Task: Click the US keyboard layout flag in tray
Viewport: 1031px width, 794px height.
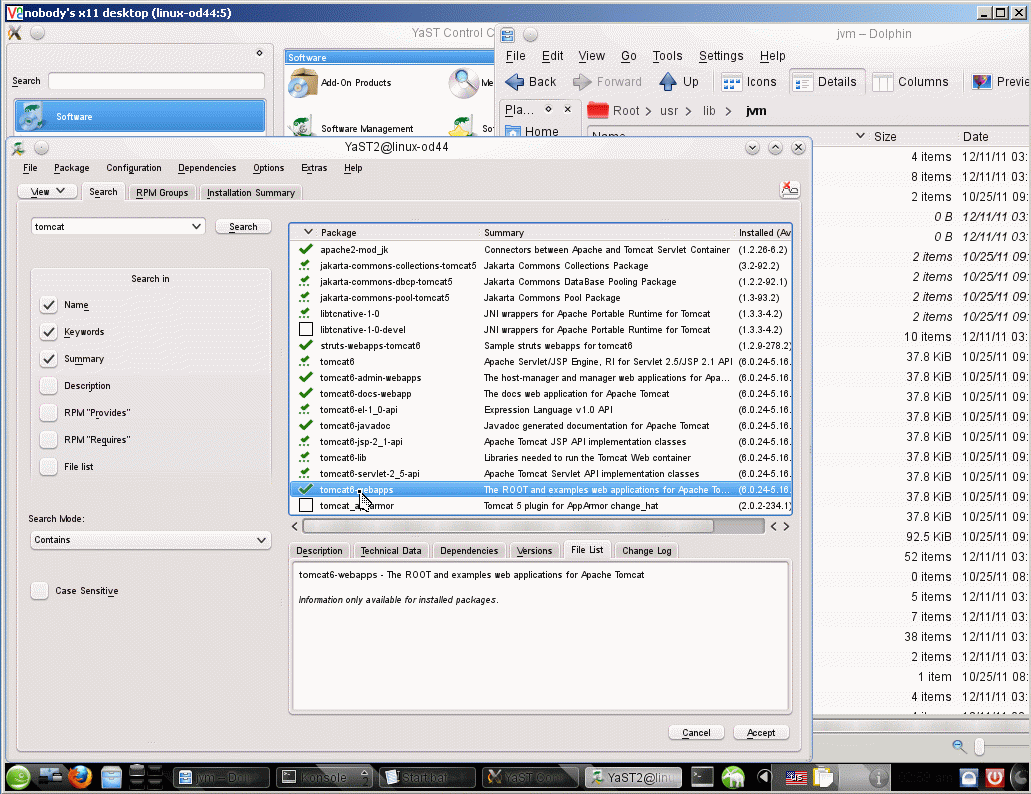Action: tap(796, 778)
